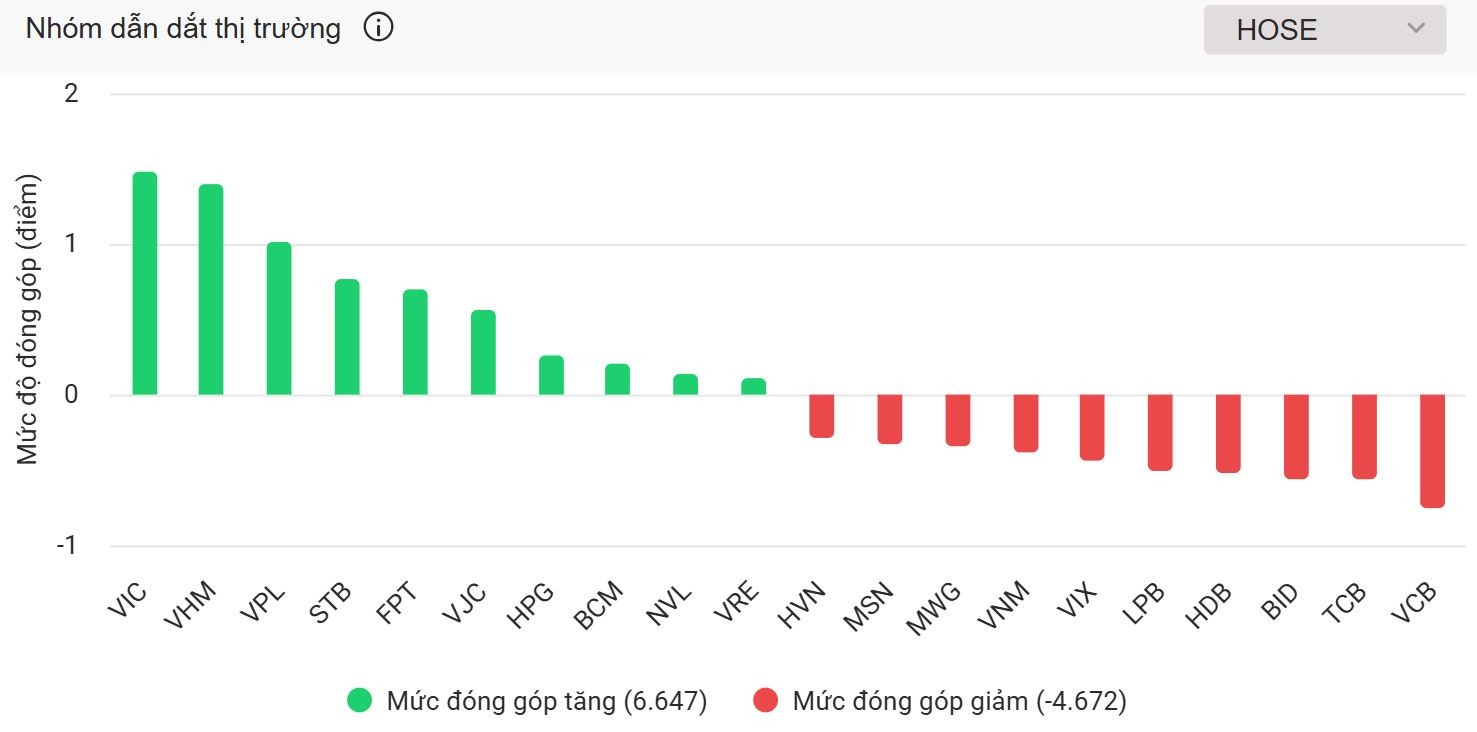Click the green VIC bar

tap(145, 284)
